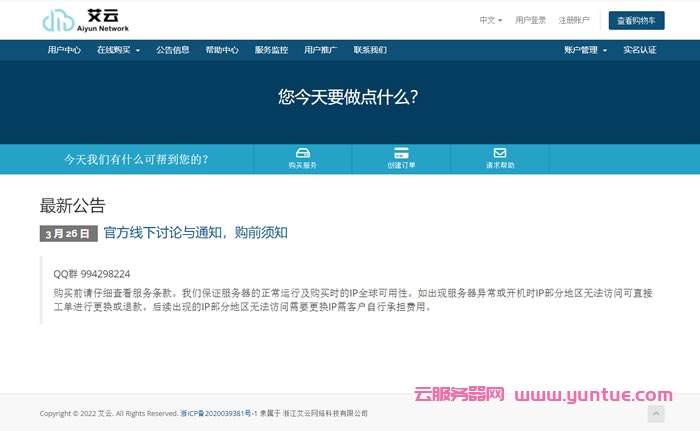This screenshot has width=700, height=431.
Task: Select 帮助中心 in the navigation bar
Action: coord(222,49)
